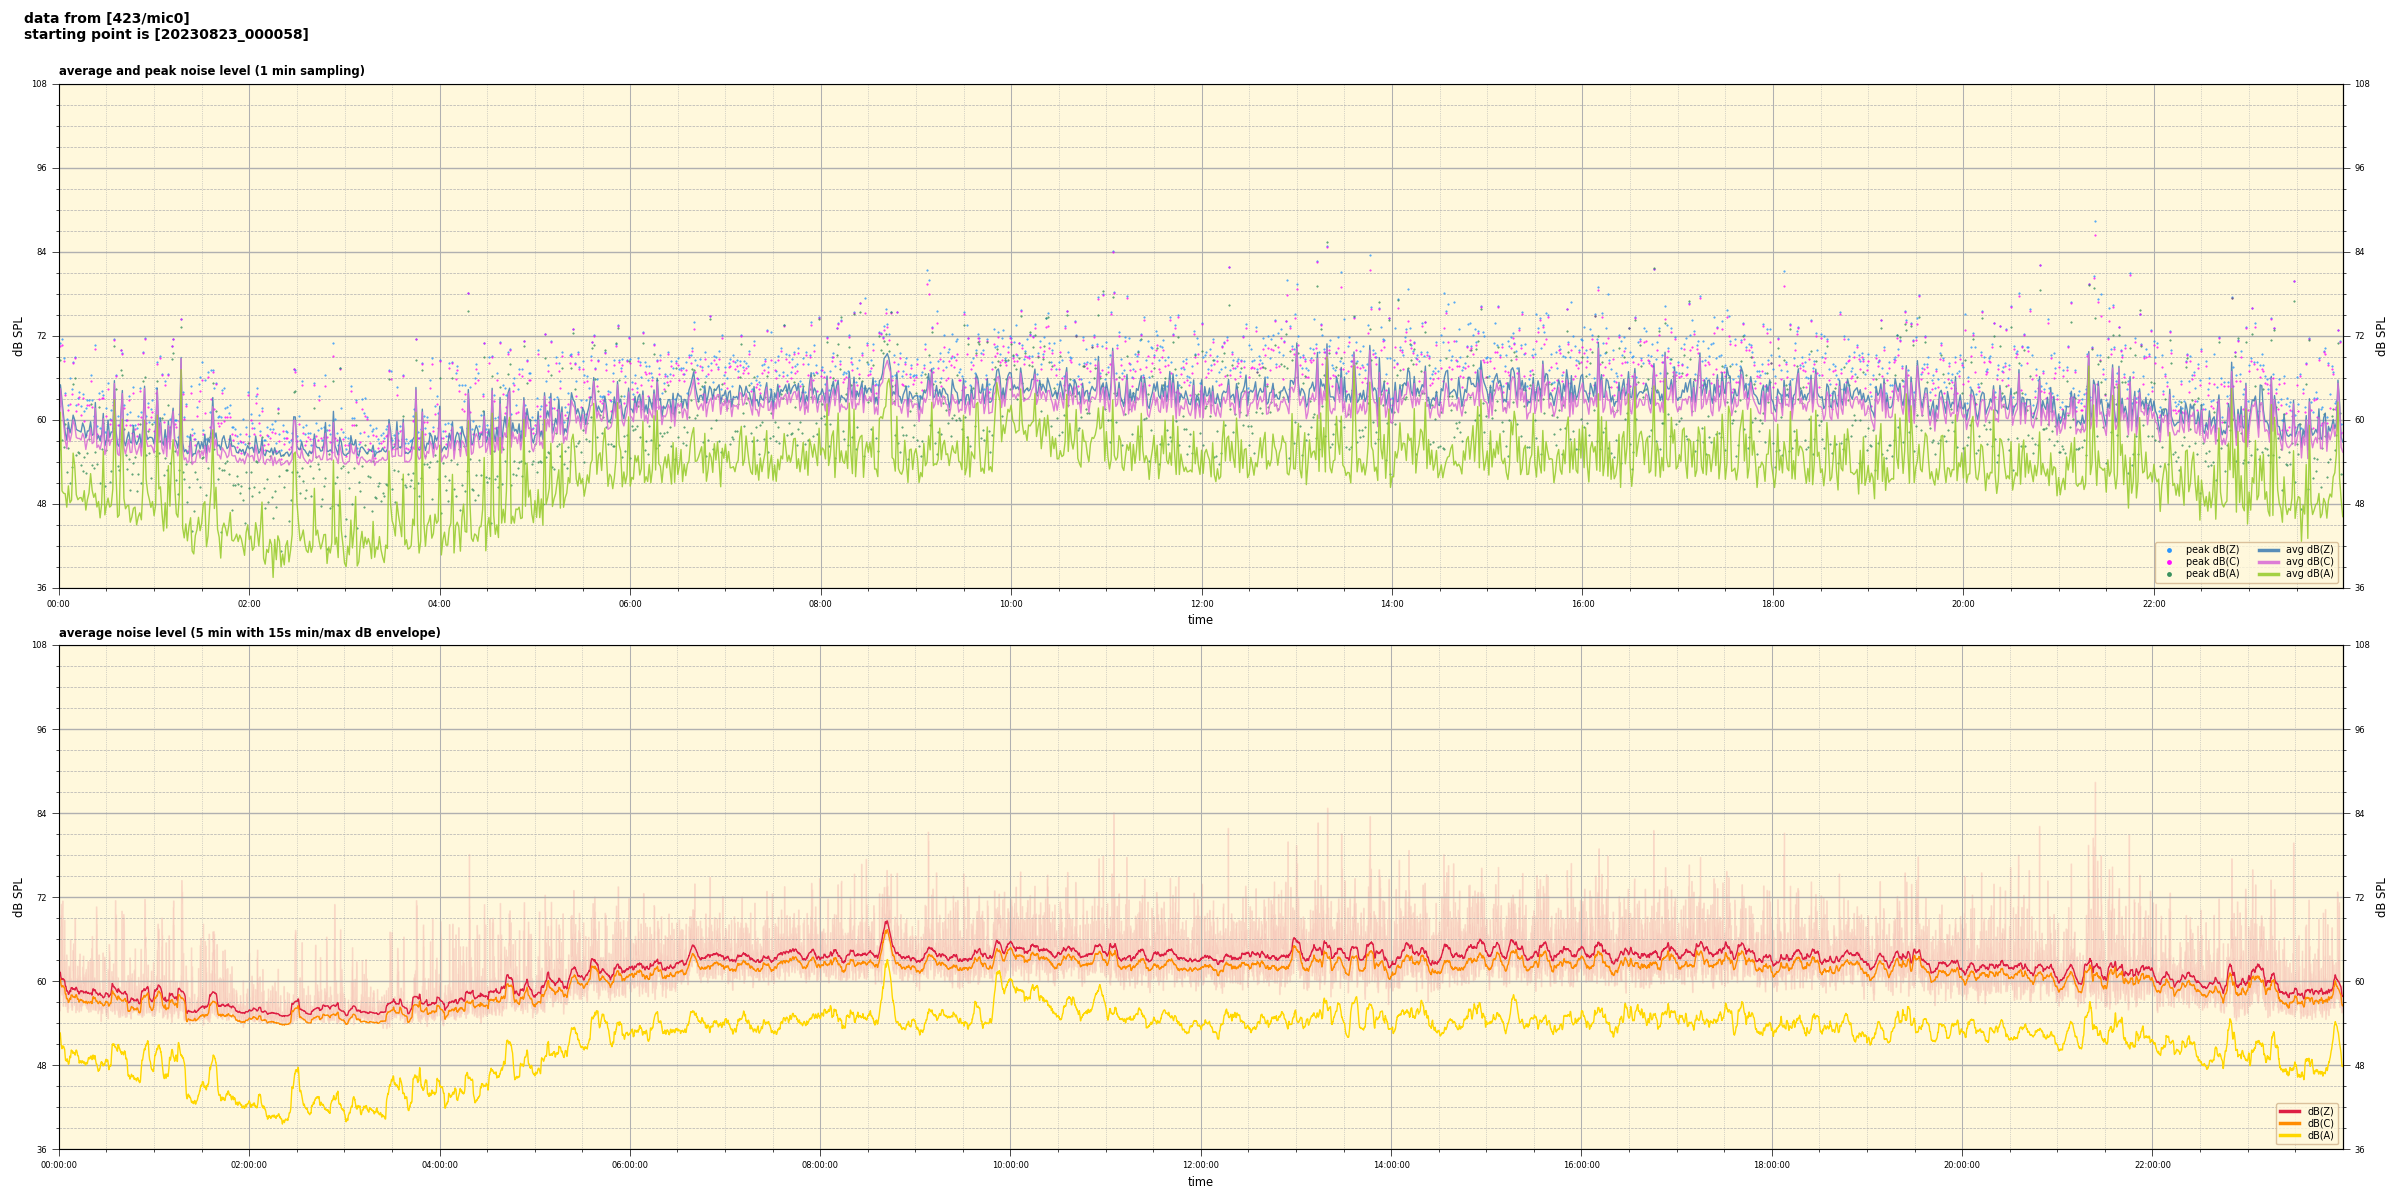Click the orange dB(C) swatch in bottom legend
Screen dimensions: 2400x1200
pyautogui.click(x=2290, y=1123)
